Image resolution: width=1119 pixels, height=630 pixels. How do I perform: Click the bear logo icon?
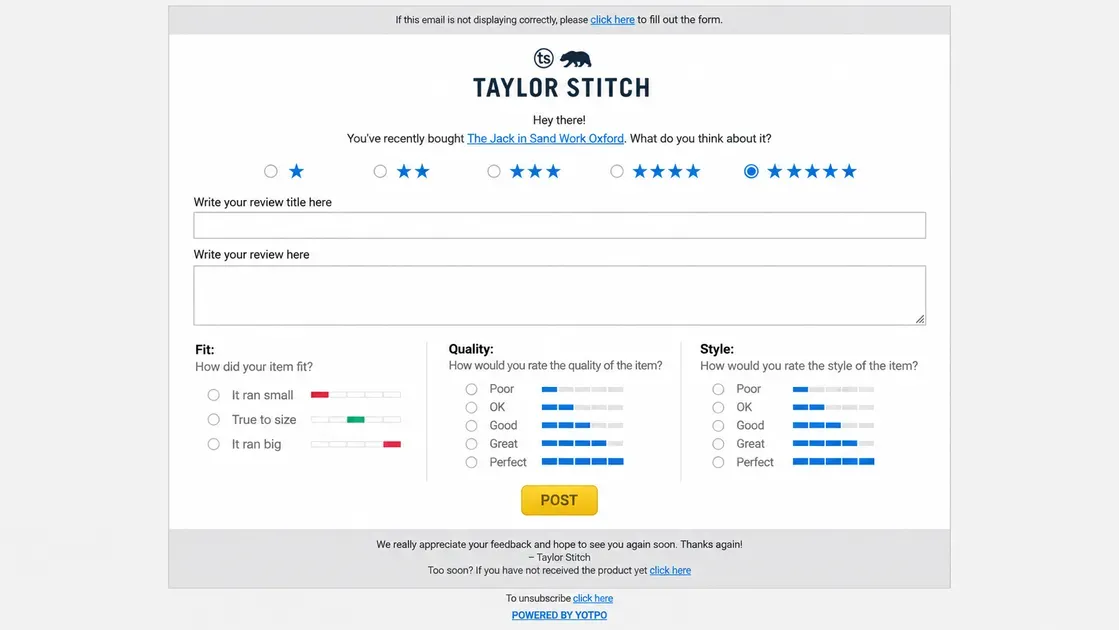(x=576, y=59)
